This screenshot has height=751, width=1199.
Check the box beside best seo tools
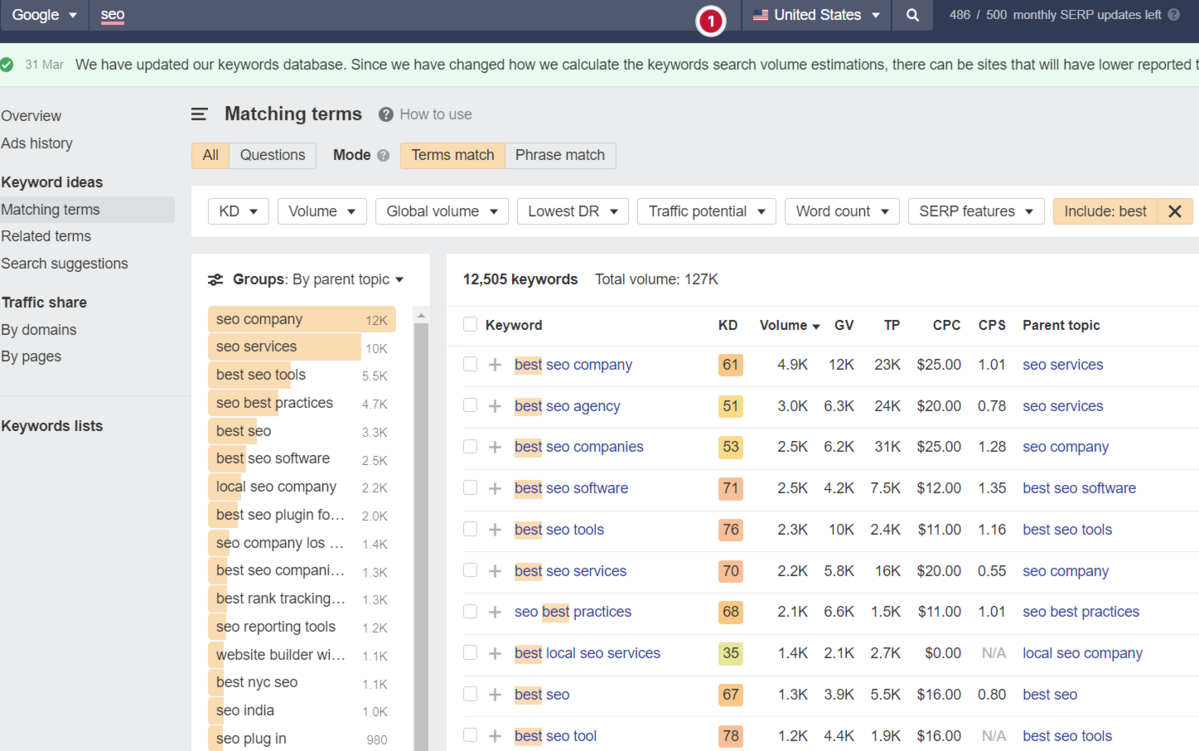coord(469,529)
